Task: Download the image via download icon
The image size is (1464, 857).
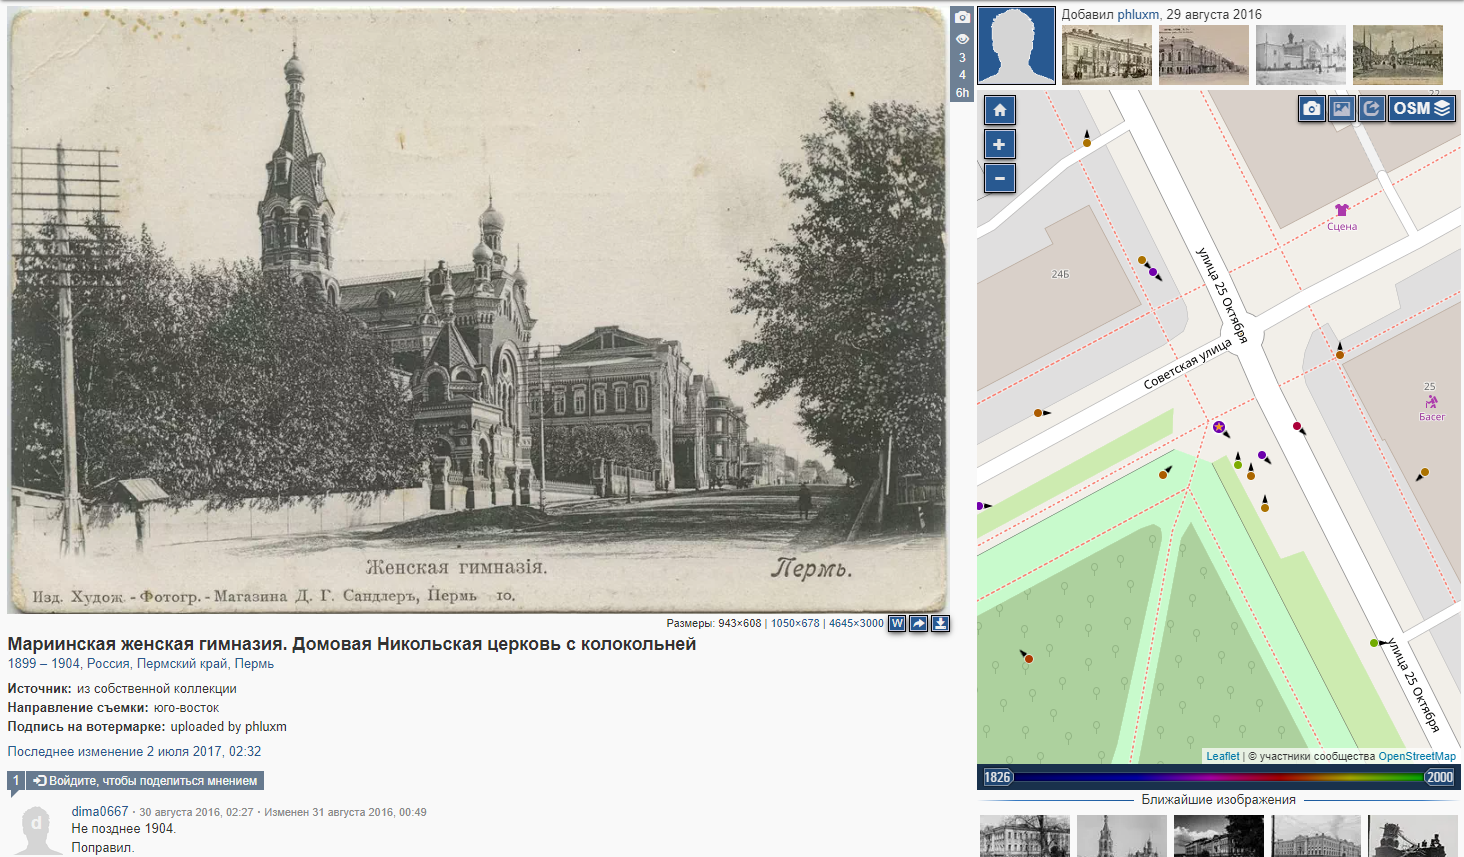Action: coord(941,623)
